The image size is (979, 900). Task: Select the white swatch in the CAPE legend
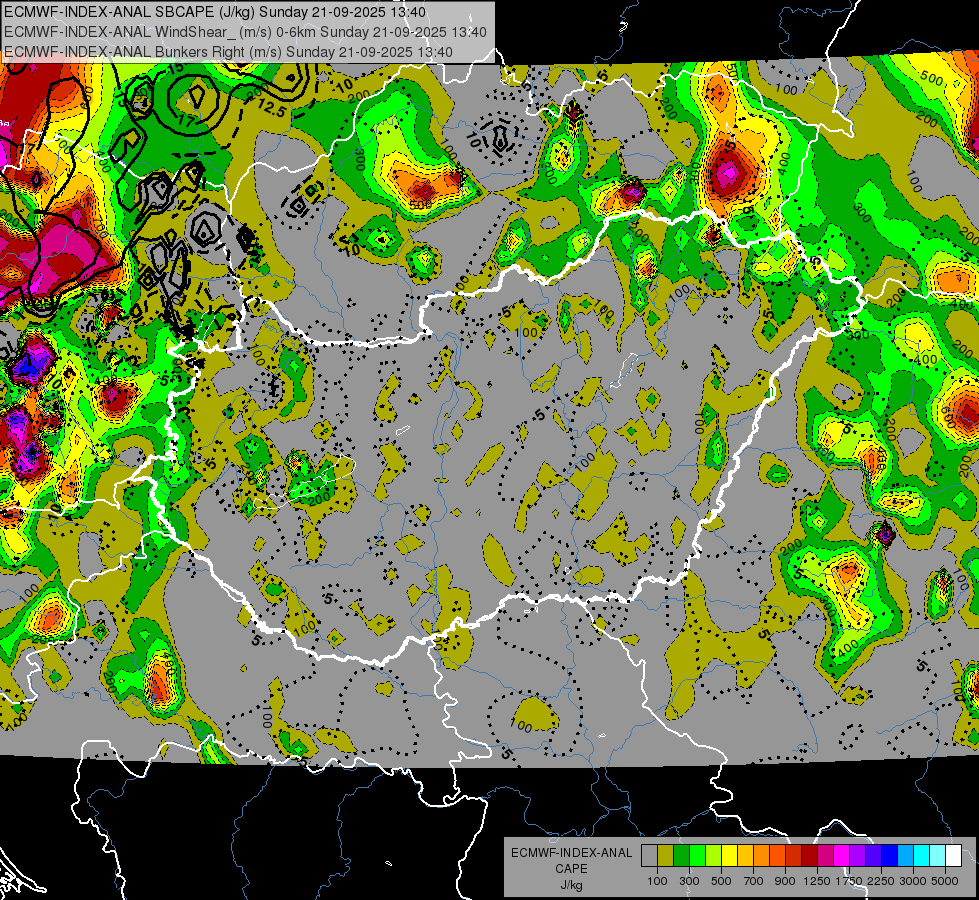953,856
